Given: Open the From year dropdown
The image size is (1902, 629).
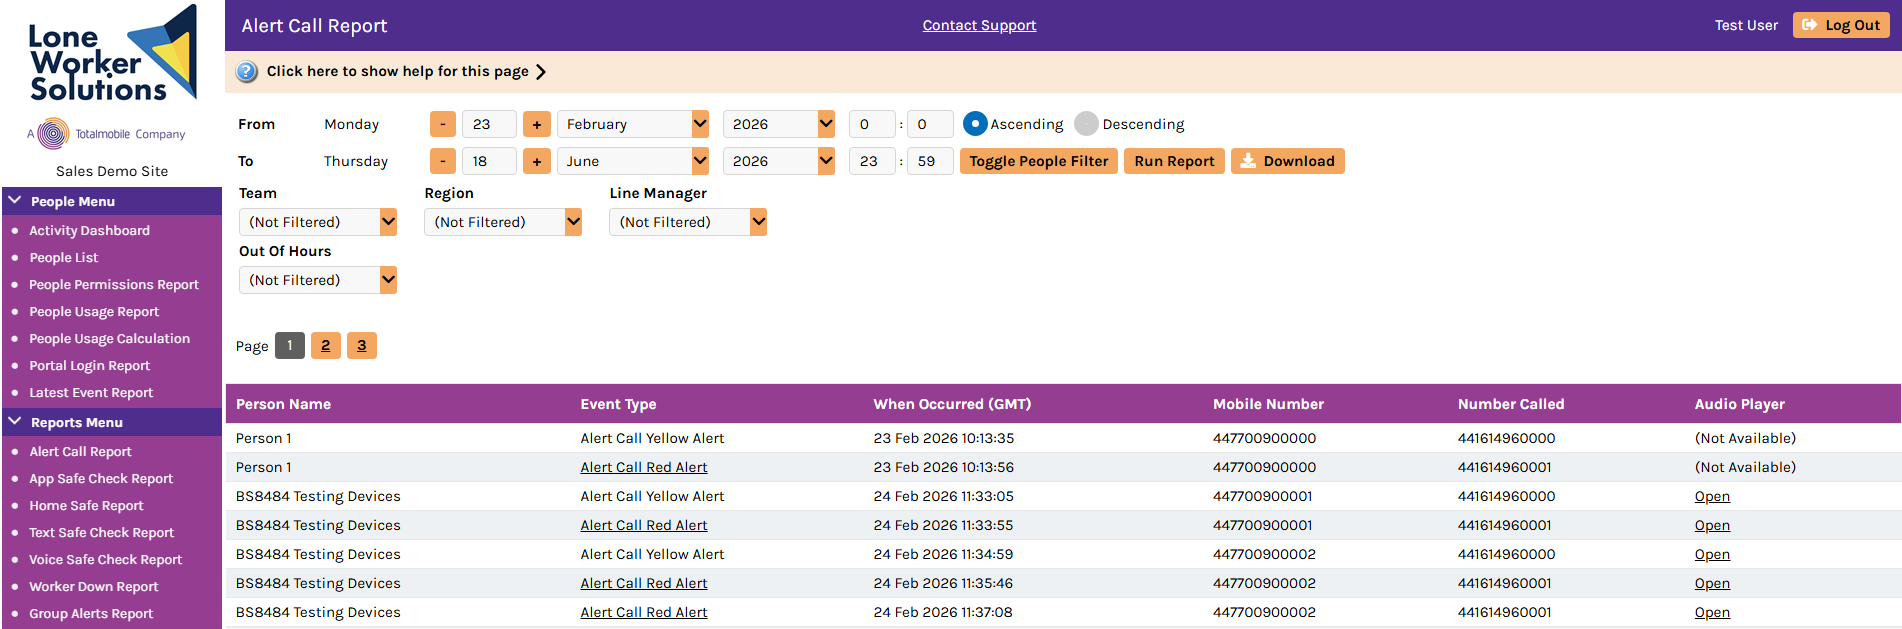Looking at the screenshot, I should point(779,124).
